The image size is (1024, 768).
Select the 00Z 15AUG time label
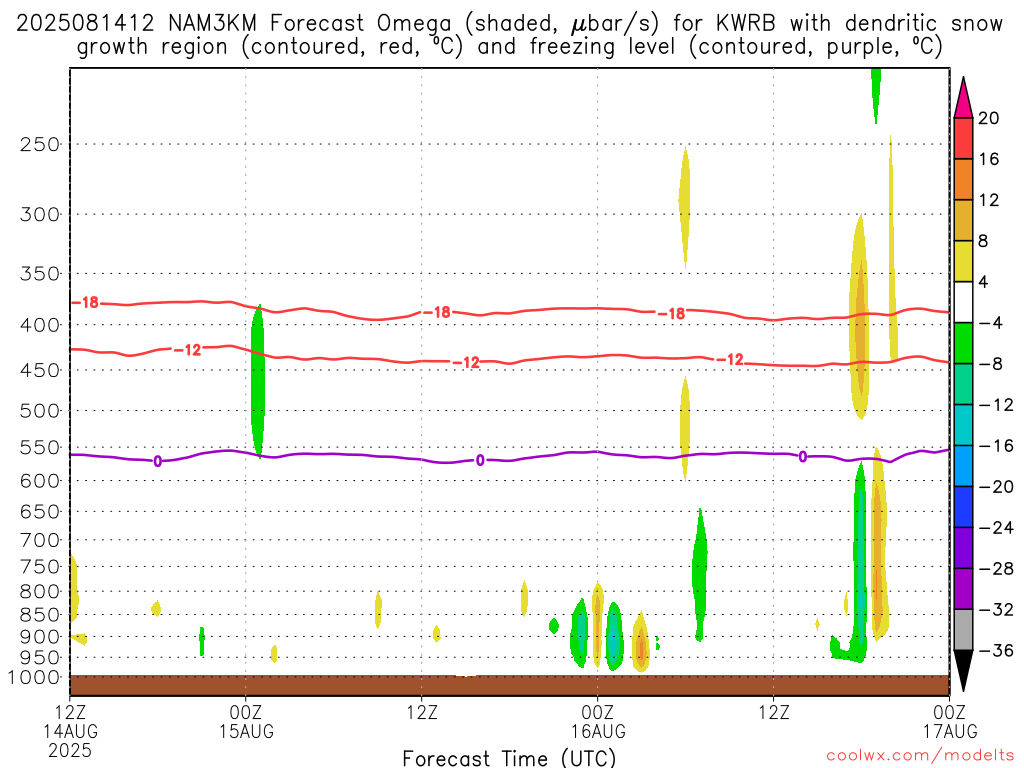pyautogui.click(x=246, y=722)
